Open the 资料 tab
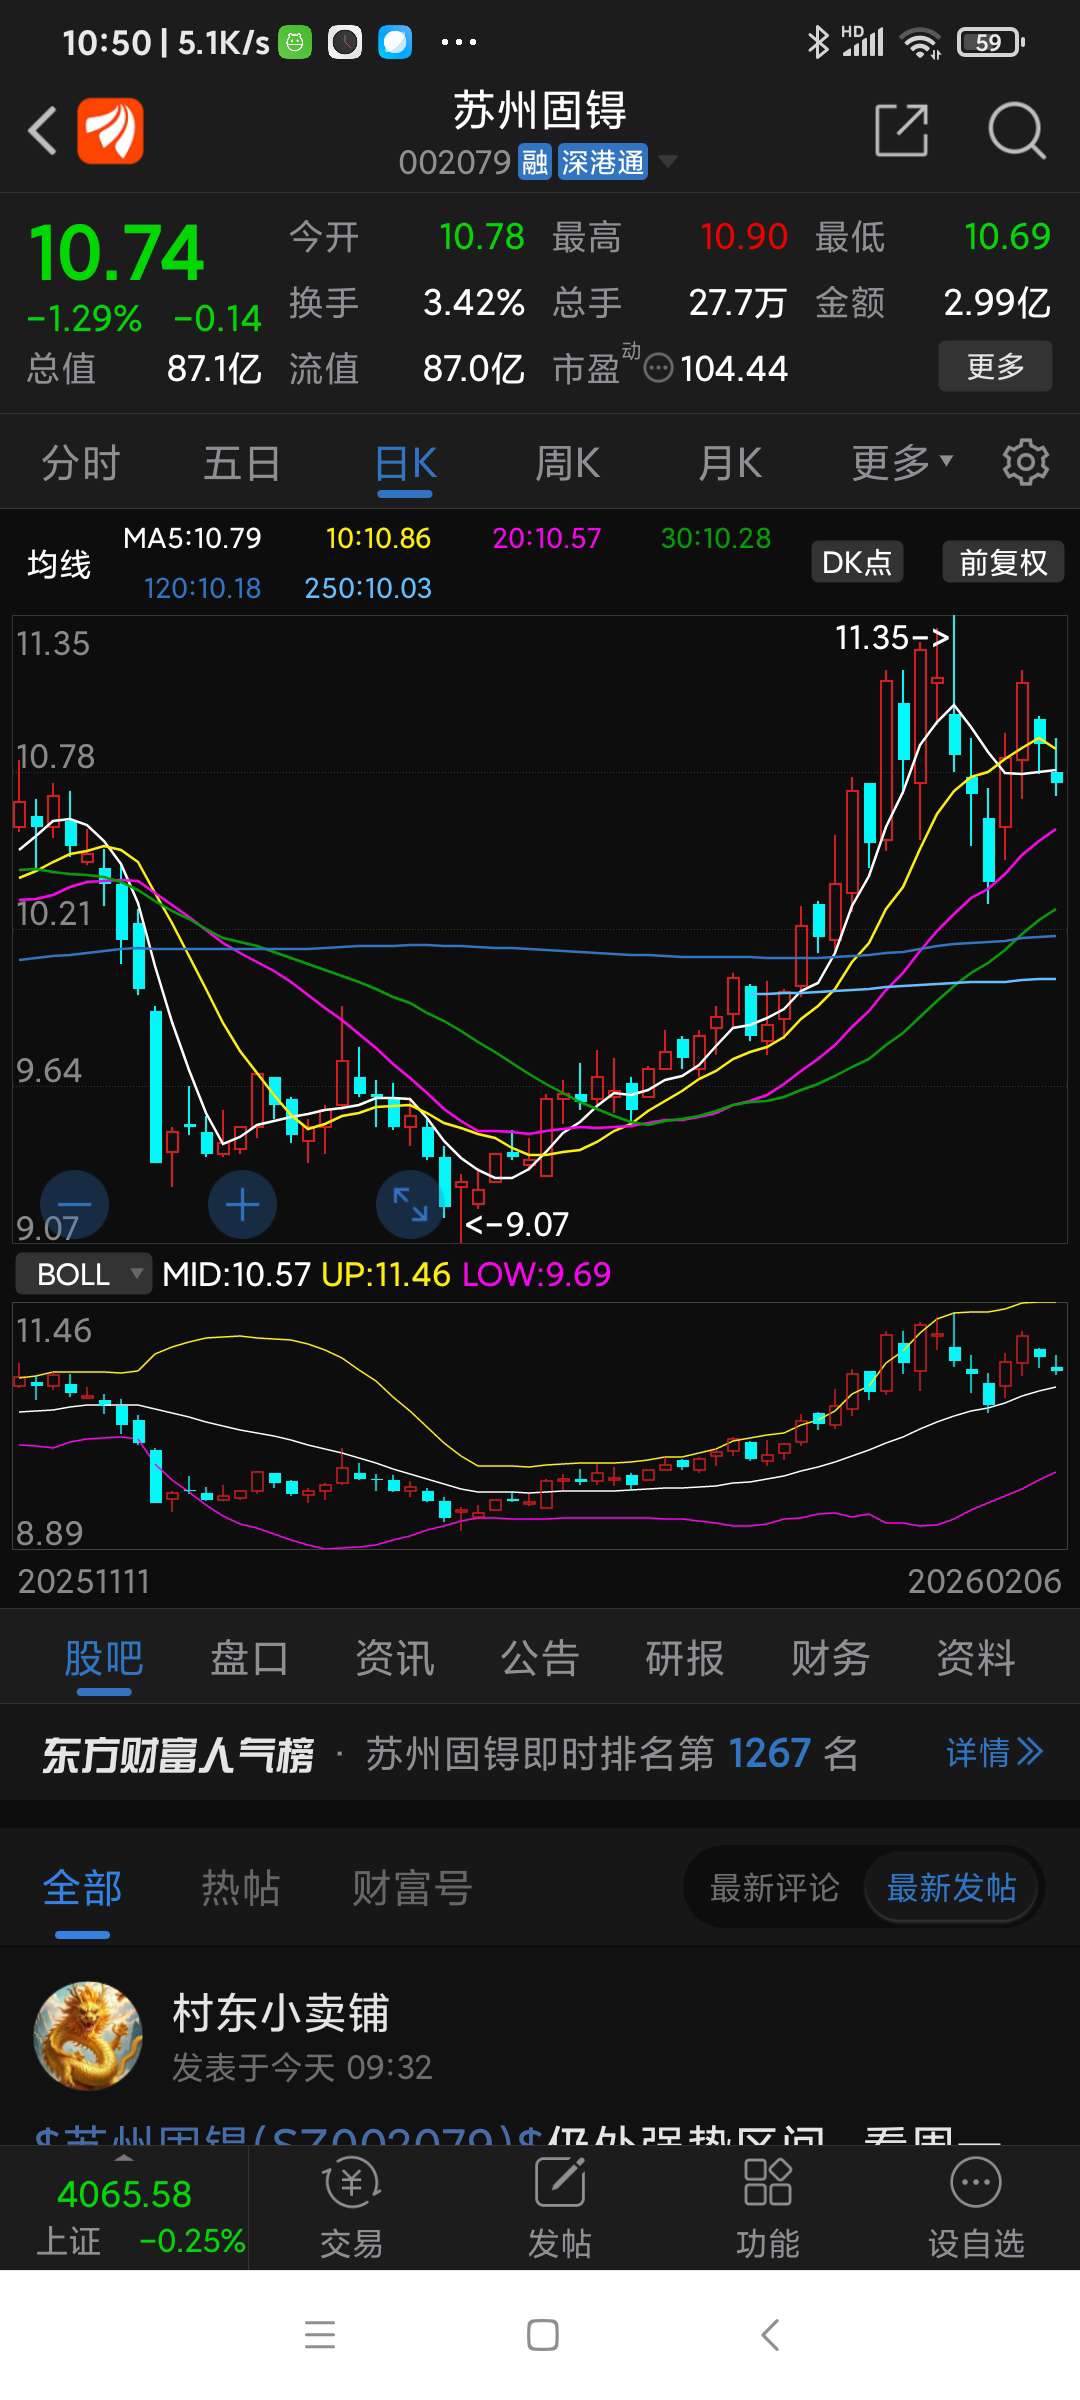 pyautogui.click(x=976, y=1658)
